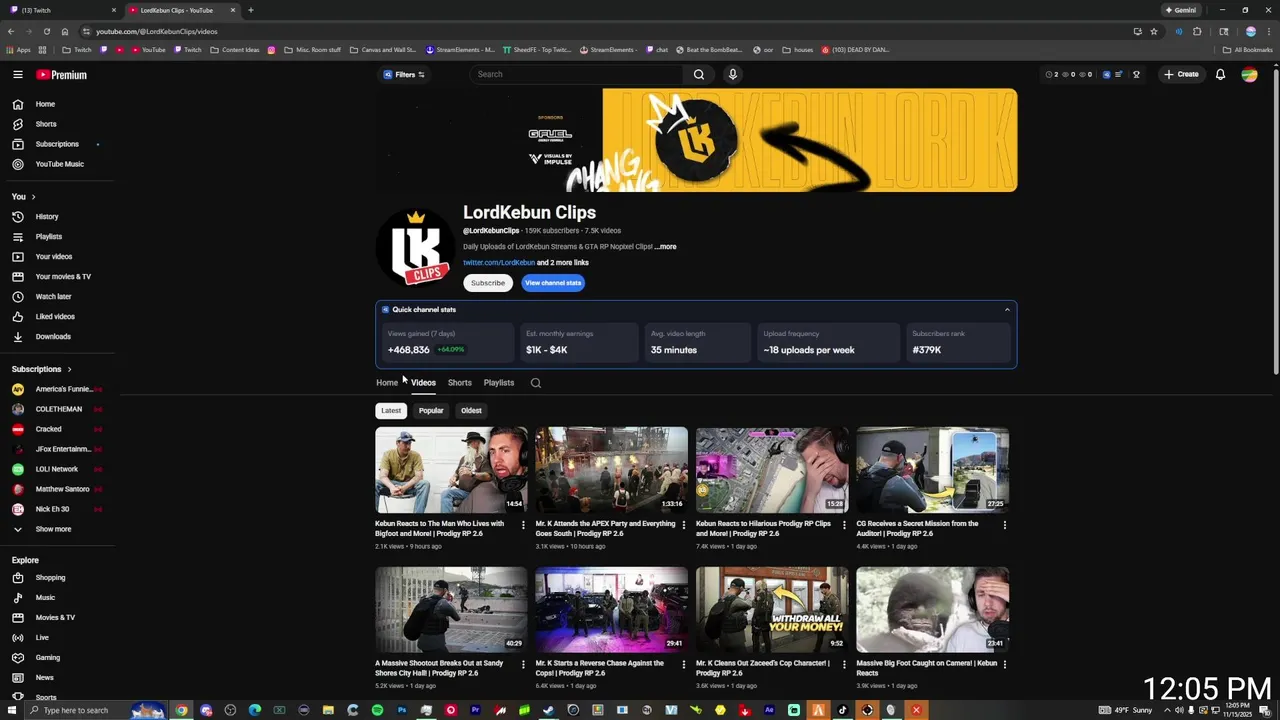Expand channel description with ...more
1280x720 pixels.
tap(665, 247)
